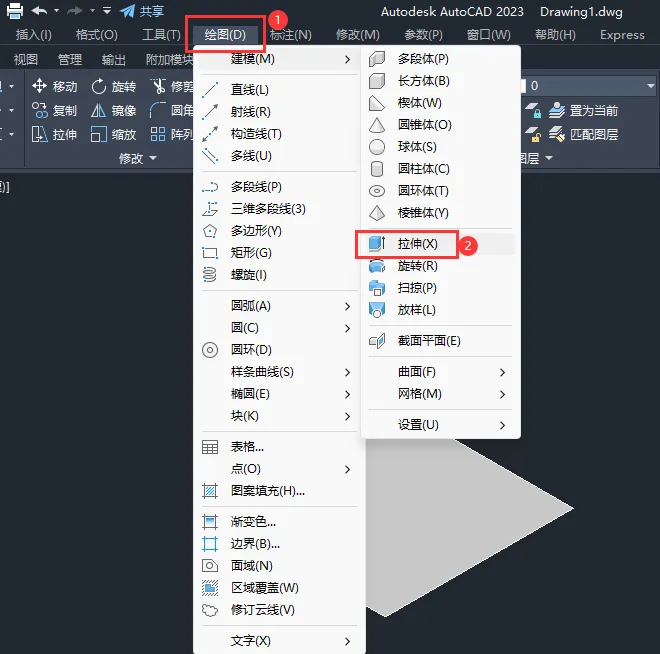
Task: Click the 复制 copy tool icon
Action: (40, 110)
